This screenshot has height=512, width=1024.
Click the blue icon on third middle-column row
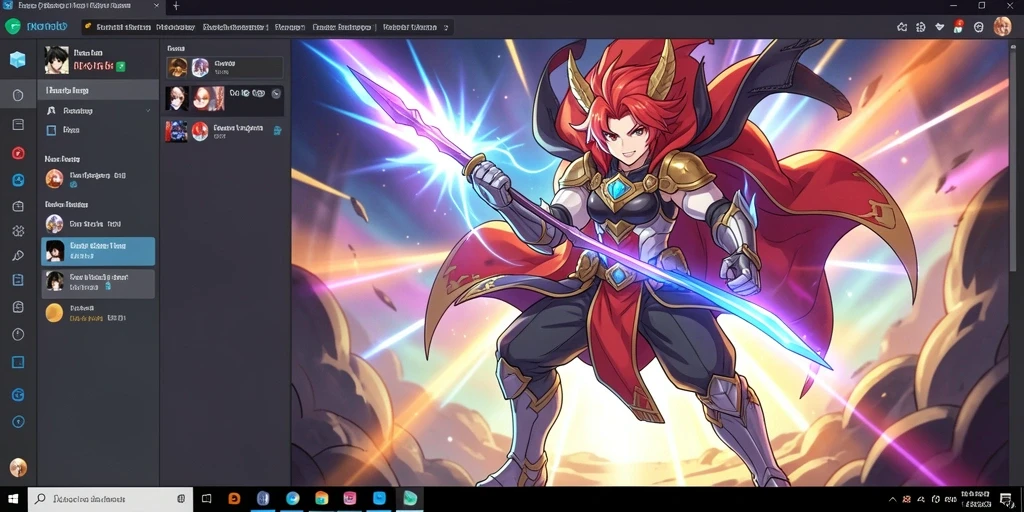click(278, 131)
